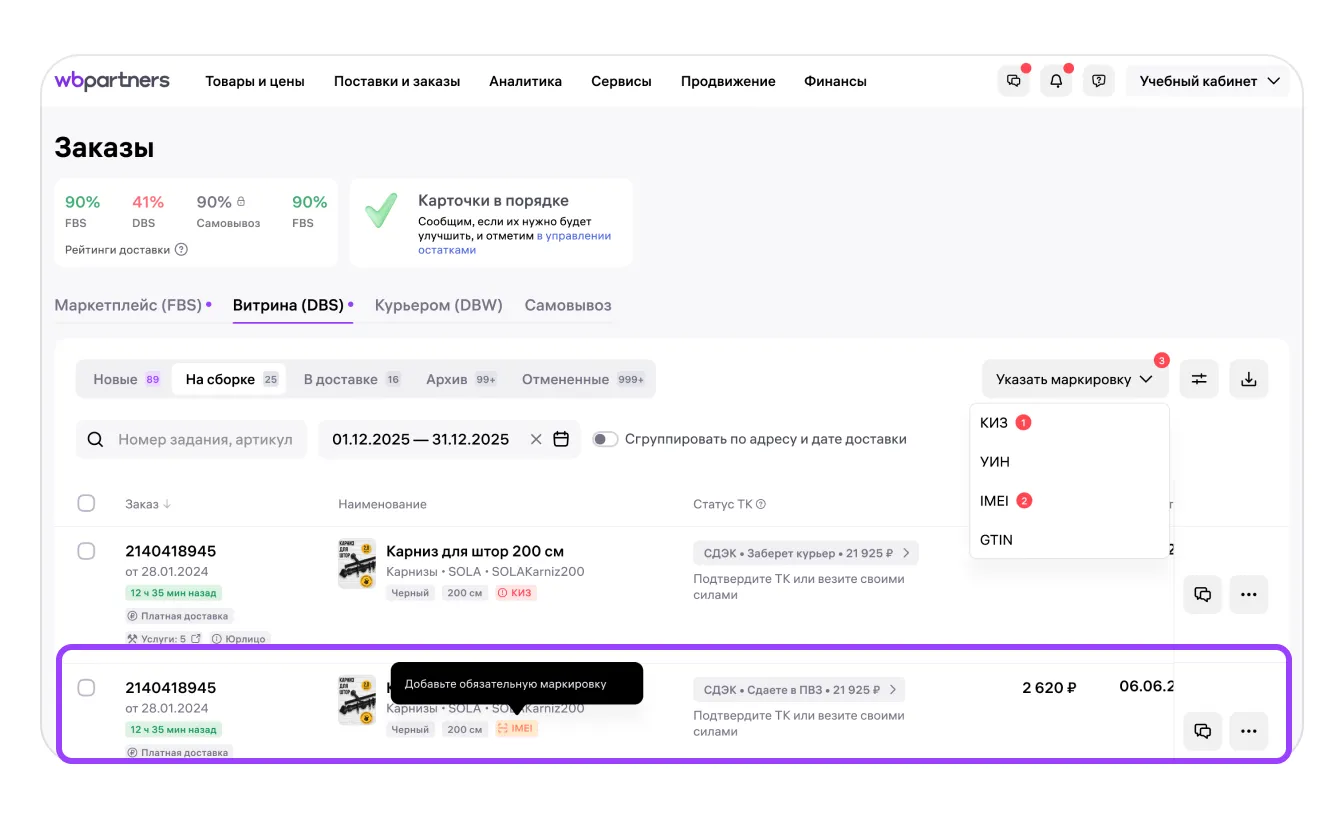
Task: Follow the в управлении остатками link
Action: [x=573, y=236]
